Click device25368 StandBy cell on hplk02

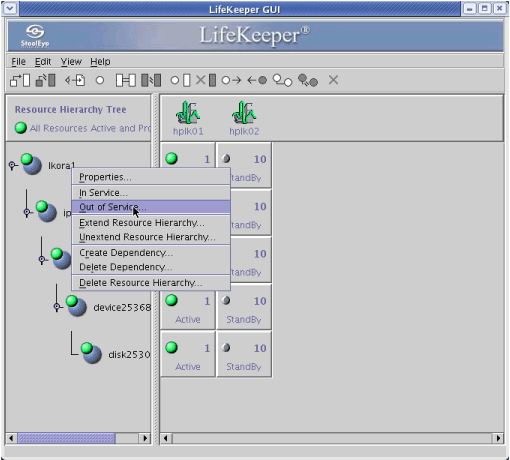pyautogui.click(x=244, y=307)
